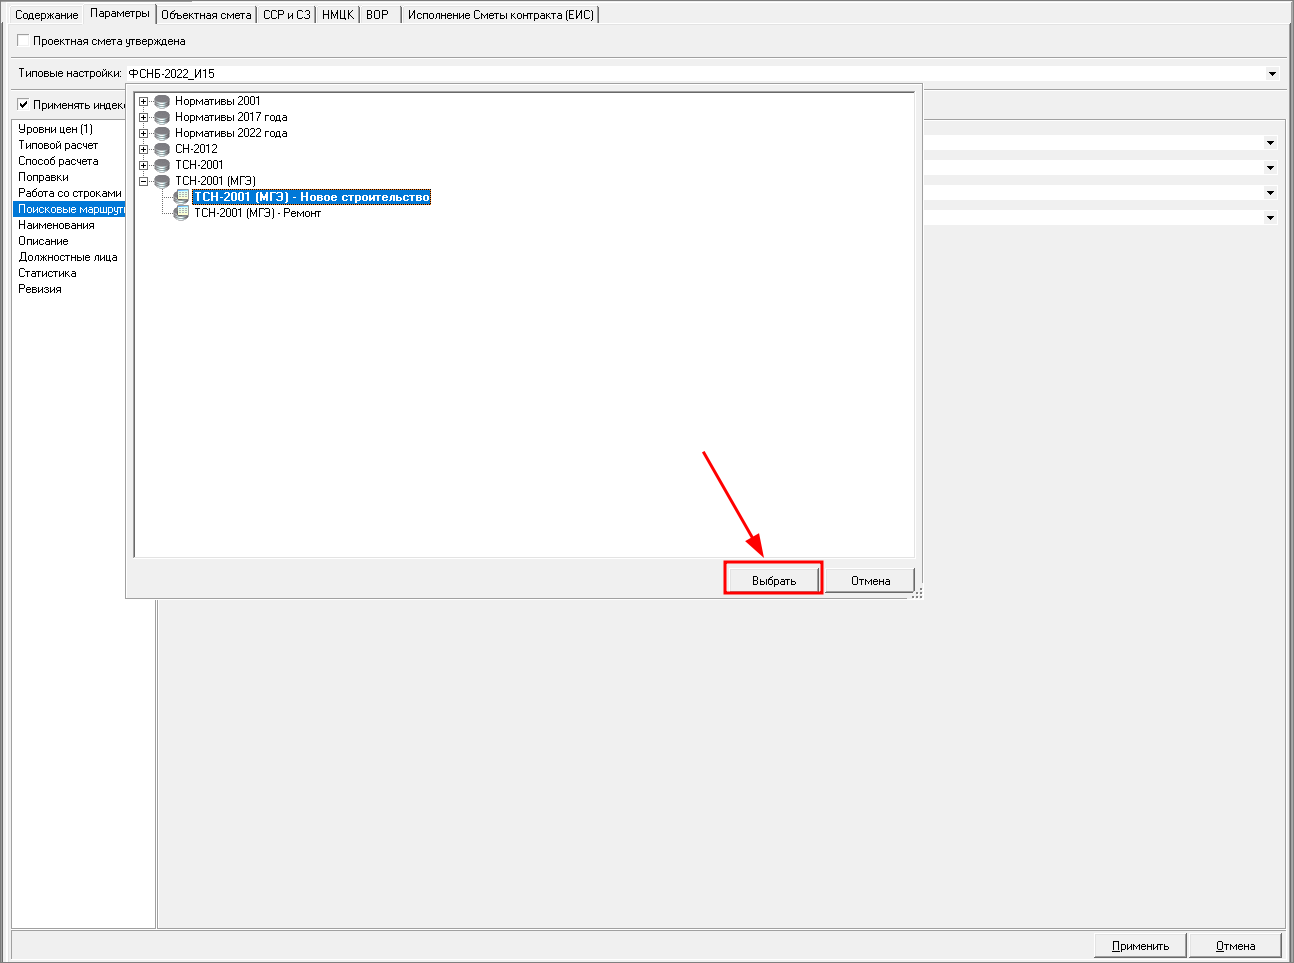Open the НМЦК tab
The height and width of the screenshot is (963, 1294).
click(x=338, y=15)
